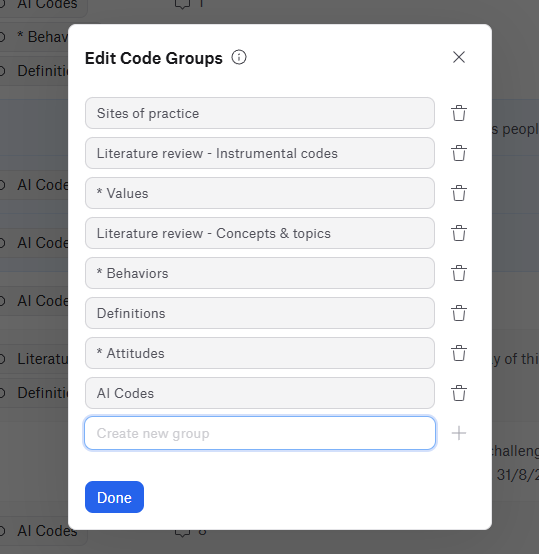539x554 pixels.
Task: Edit the * Behaviors group name
Action: pyautogui.click(x=260, y=273)
